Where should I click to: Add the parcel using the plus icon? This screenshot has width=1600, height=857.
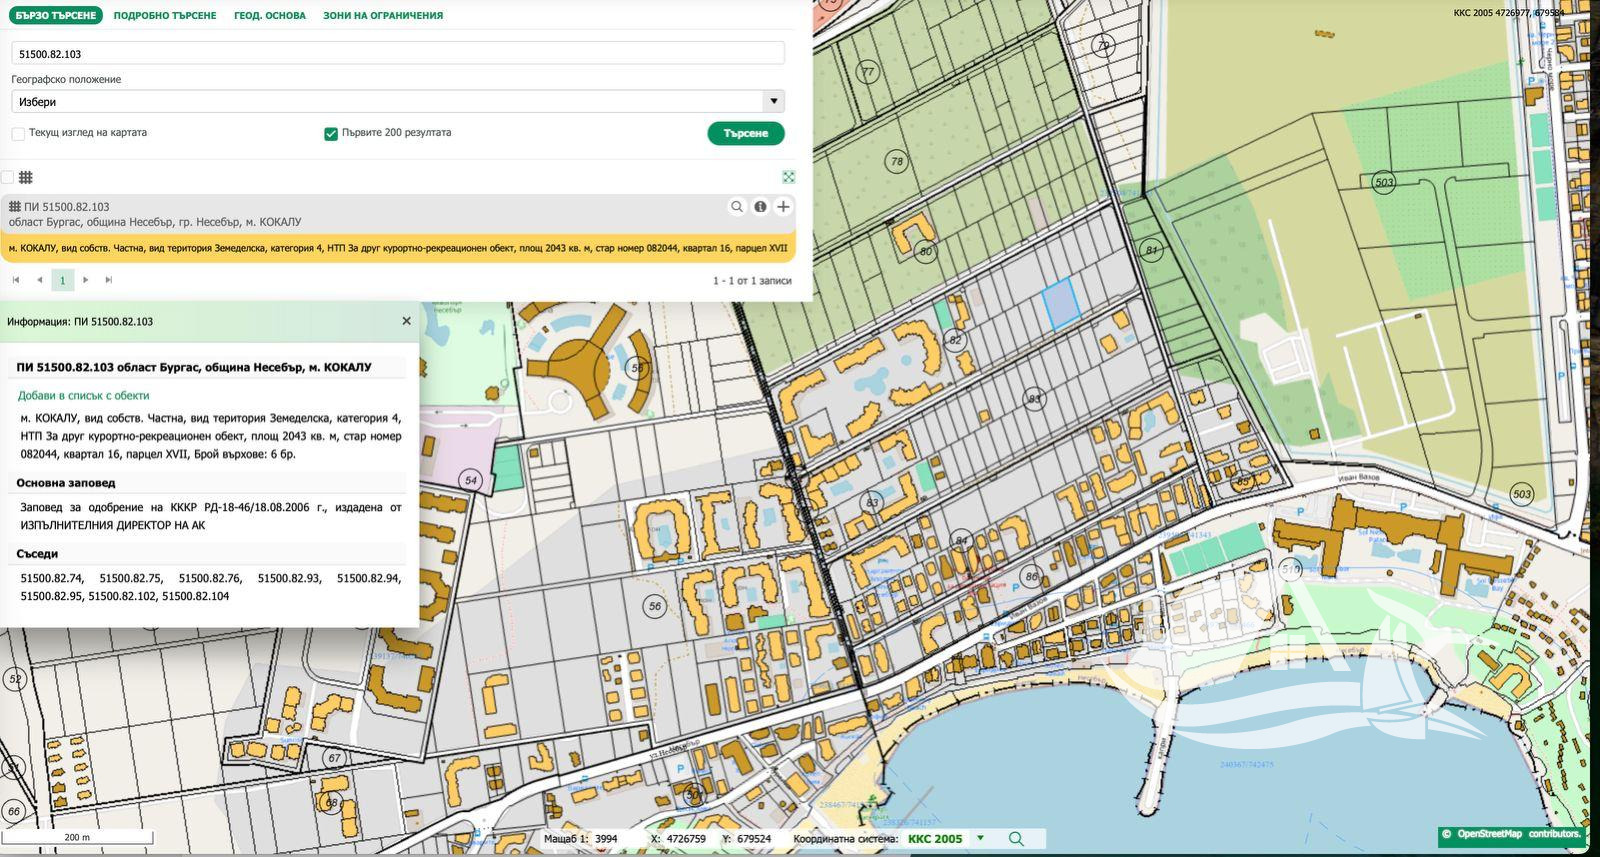(783, 206)
